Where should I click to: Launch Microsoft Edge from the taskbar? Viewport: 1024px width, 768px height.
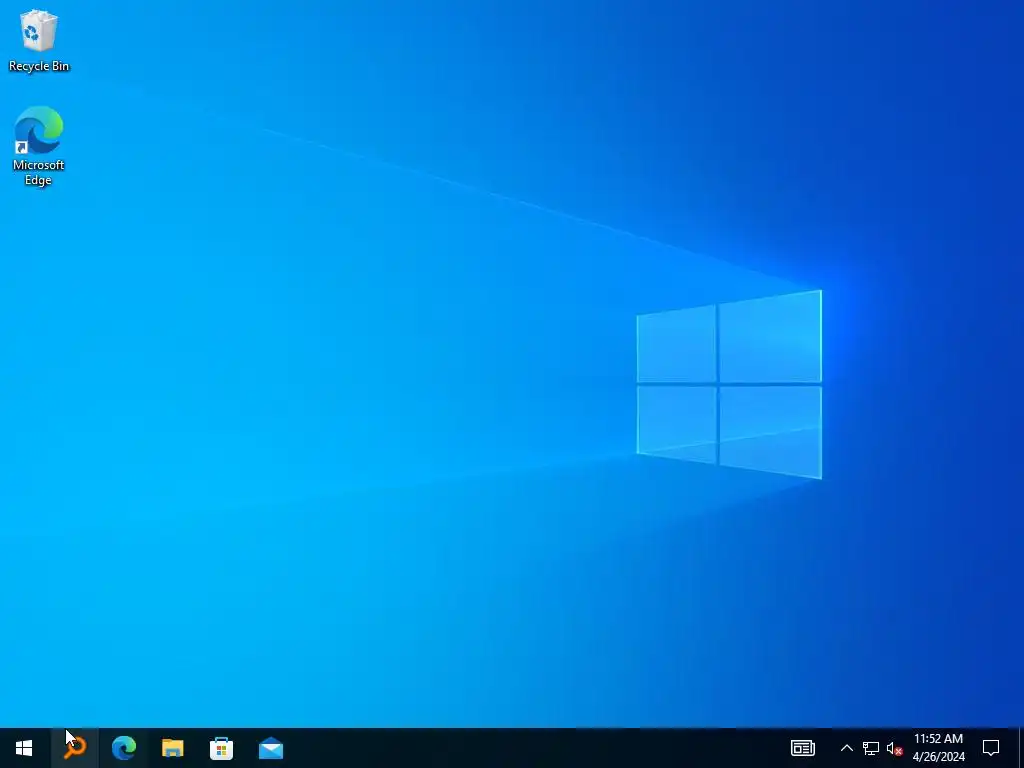click(123, 748)
